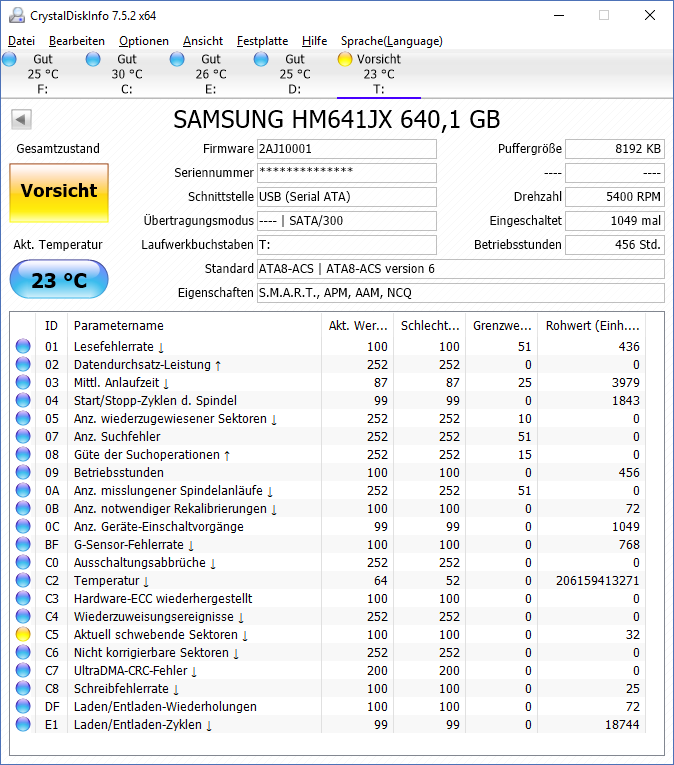This screenshot has height=765, width=674.
Task: Open the Ansicht menu
Action: pos(203,41)
